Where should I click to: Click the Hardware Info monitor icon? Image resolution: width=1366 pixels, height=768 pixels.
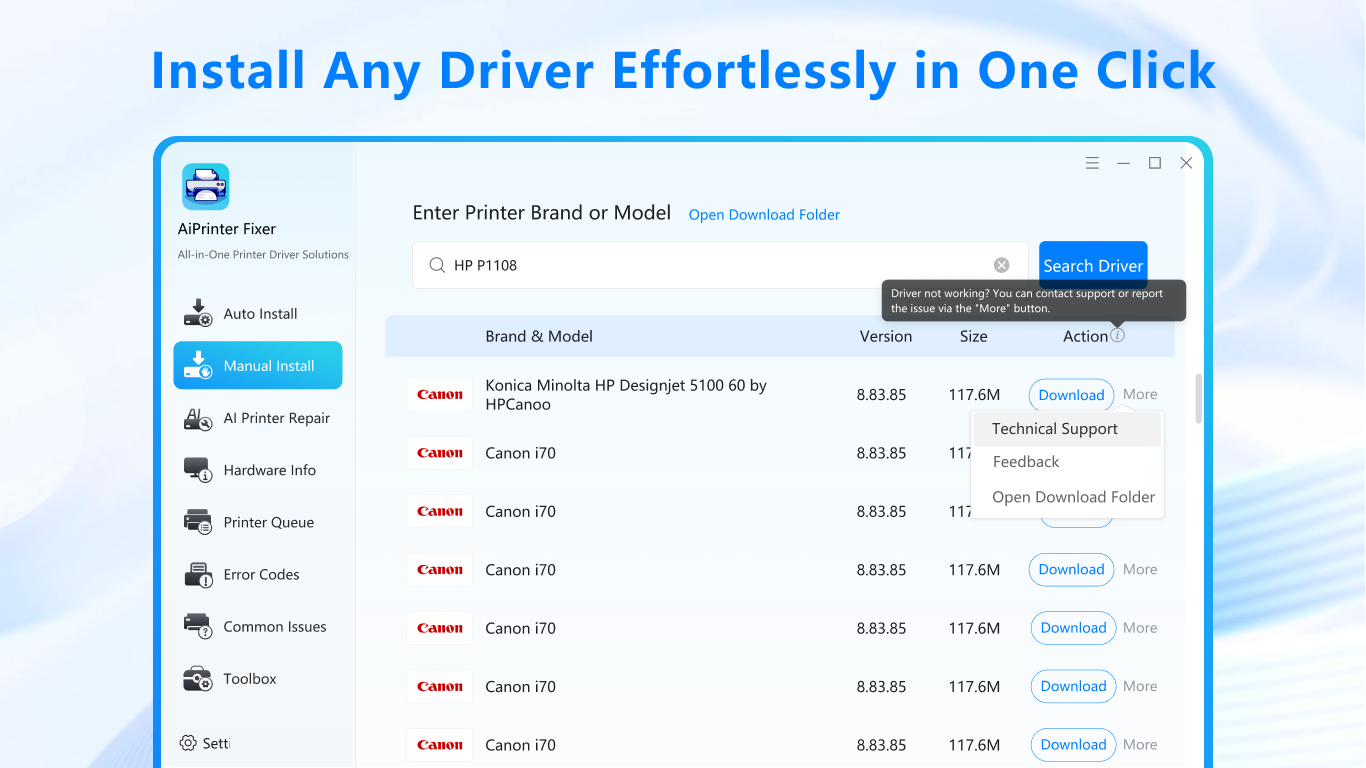click(x=198, y=470)
